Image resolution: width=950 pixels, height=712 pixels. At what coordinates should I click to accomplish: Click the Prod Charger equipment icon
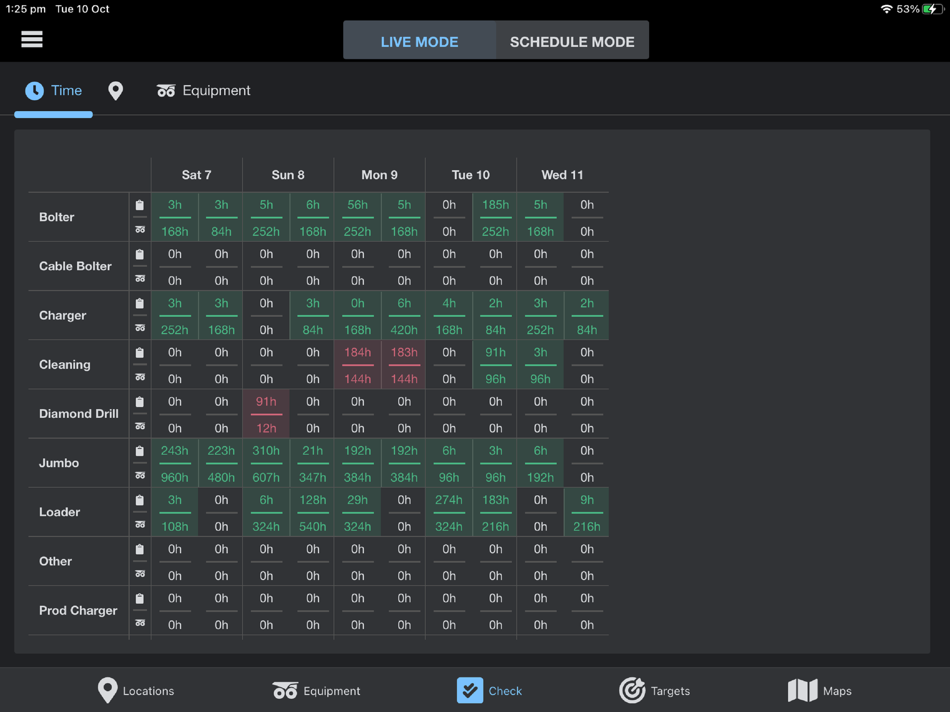pyautogui.click(x=140, y=623)
